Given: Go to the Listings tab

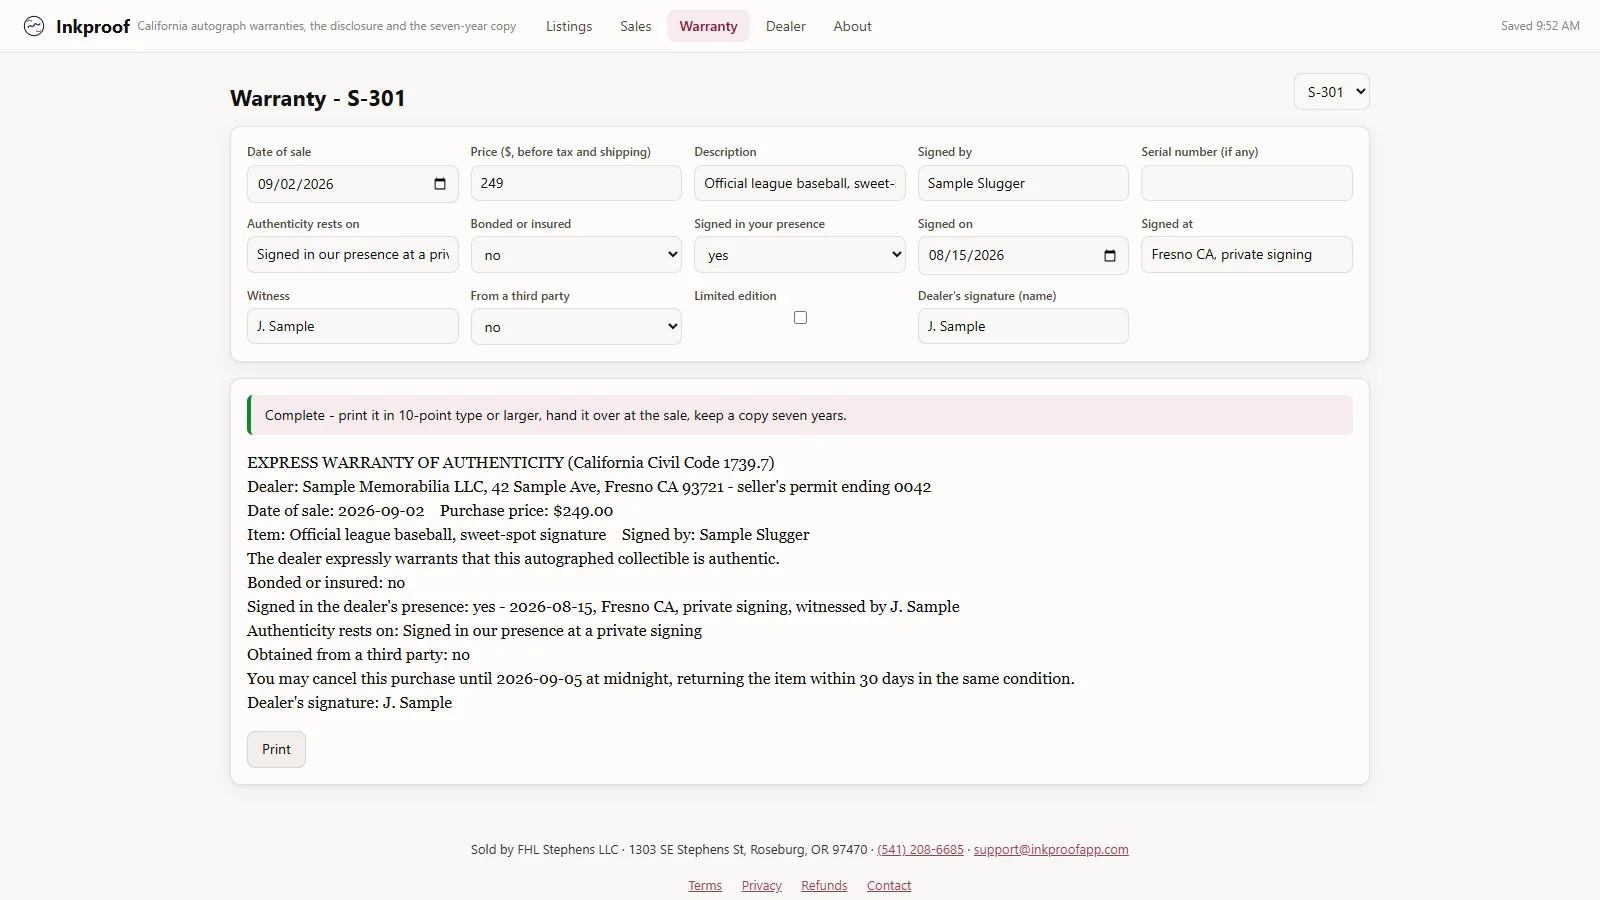Looking at the screenshot, I should [x=569, y=26].
